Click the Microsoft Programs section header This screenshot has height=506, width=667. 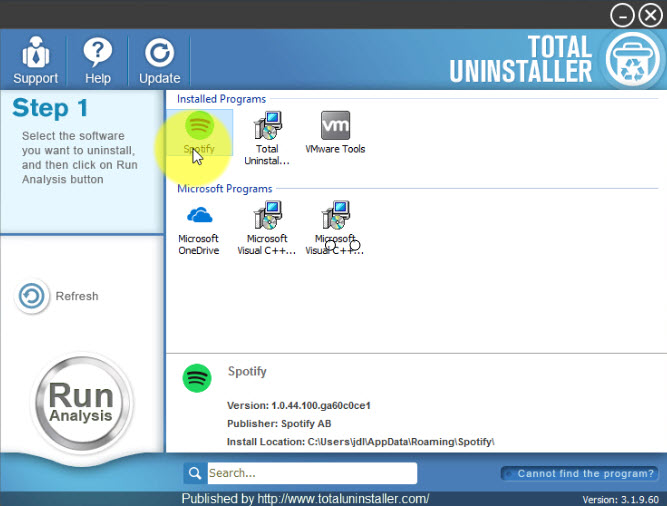pyautogui.click(x=225, y=188)
